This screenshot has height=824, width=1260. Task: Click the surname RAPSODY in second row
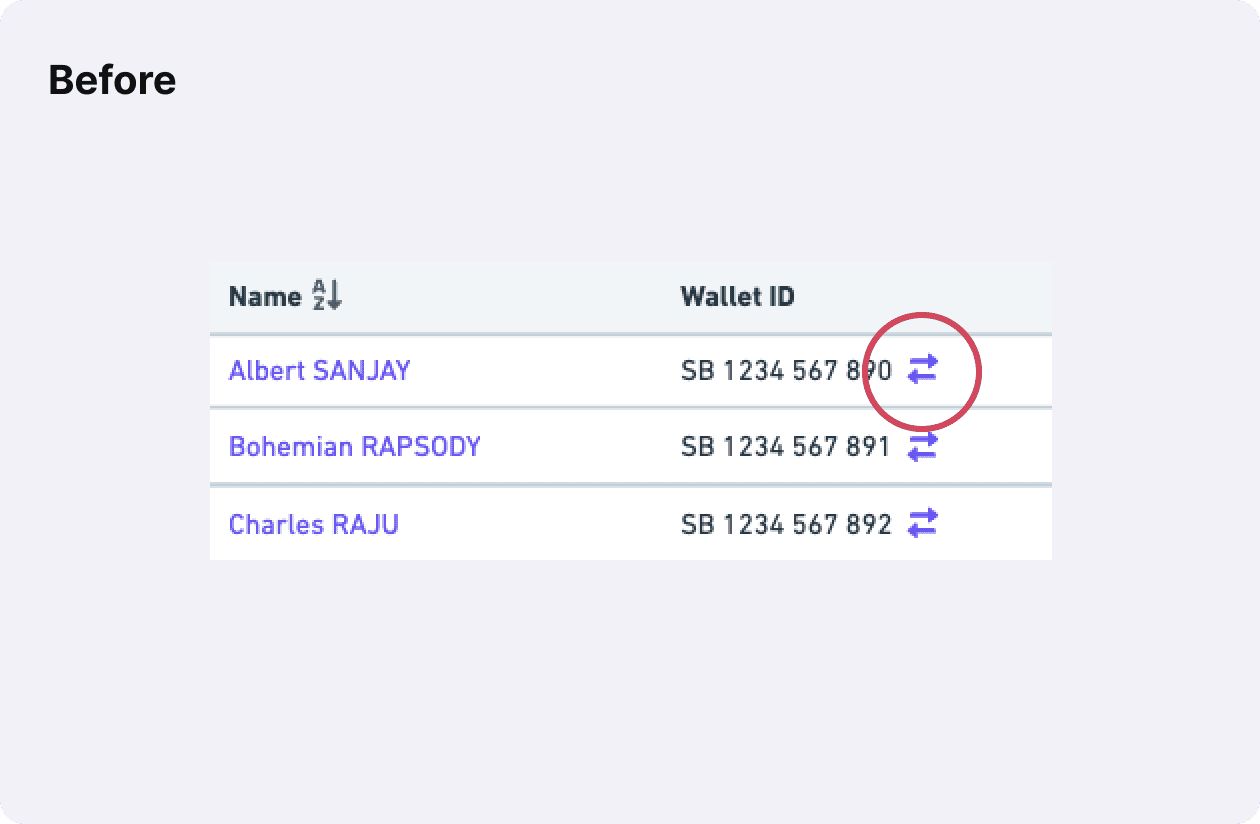click(x=421, y=446)
